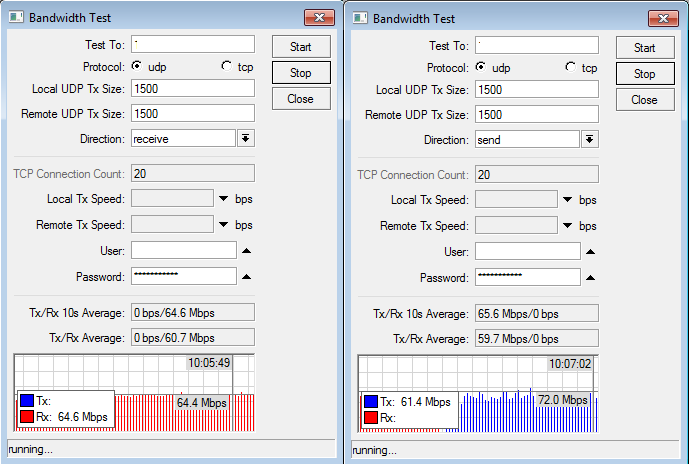
Task: Click TCP Connection Count field in left window
Action: tap(193, 173)
